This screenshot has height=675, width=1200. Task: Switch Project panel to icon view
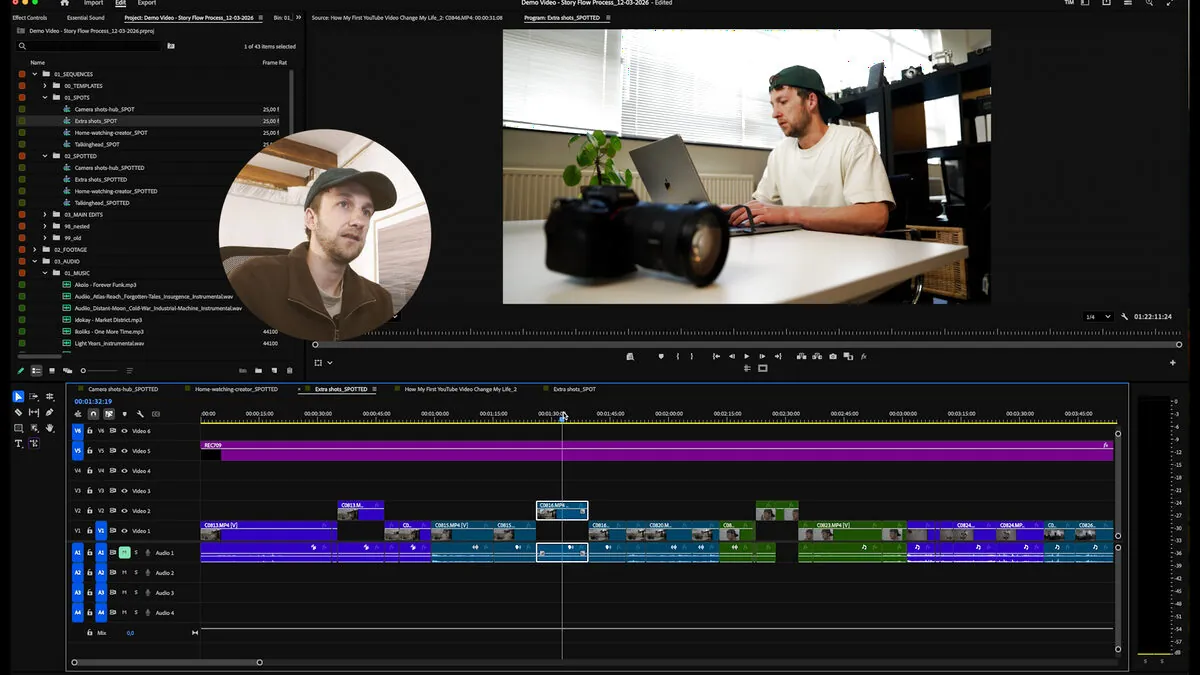click(x=52, y=371)
